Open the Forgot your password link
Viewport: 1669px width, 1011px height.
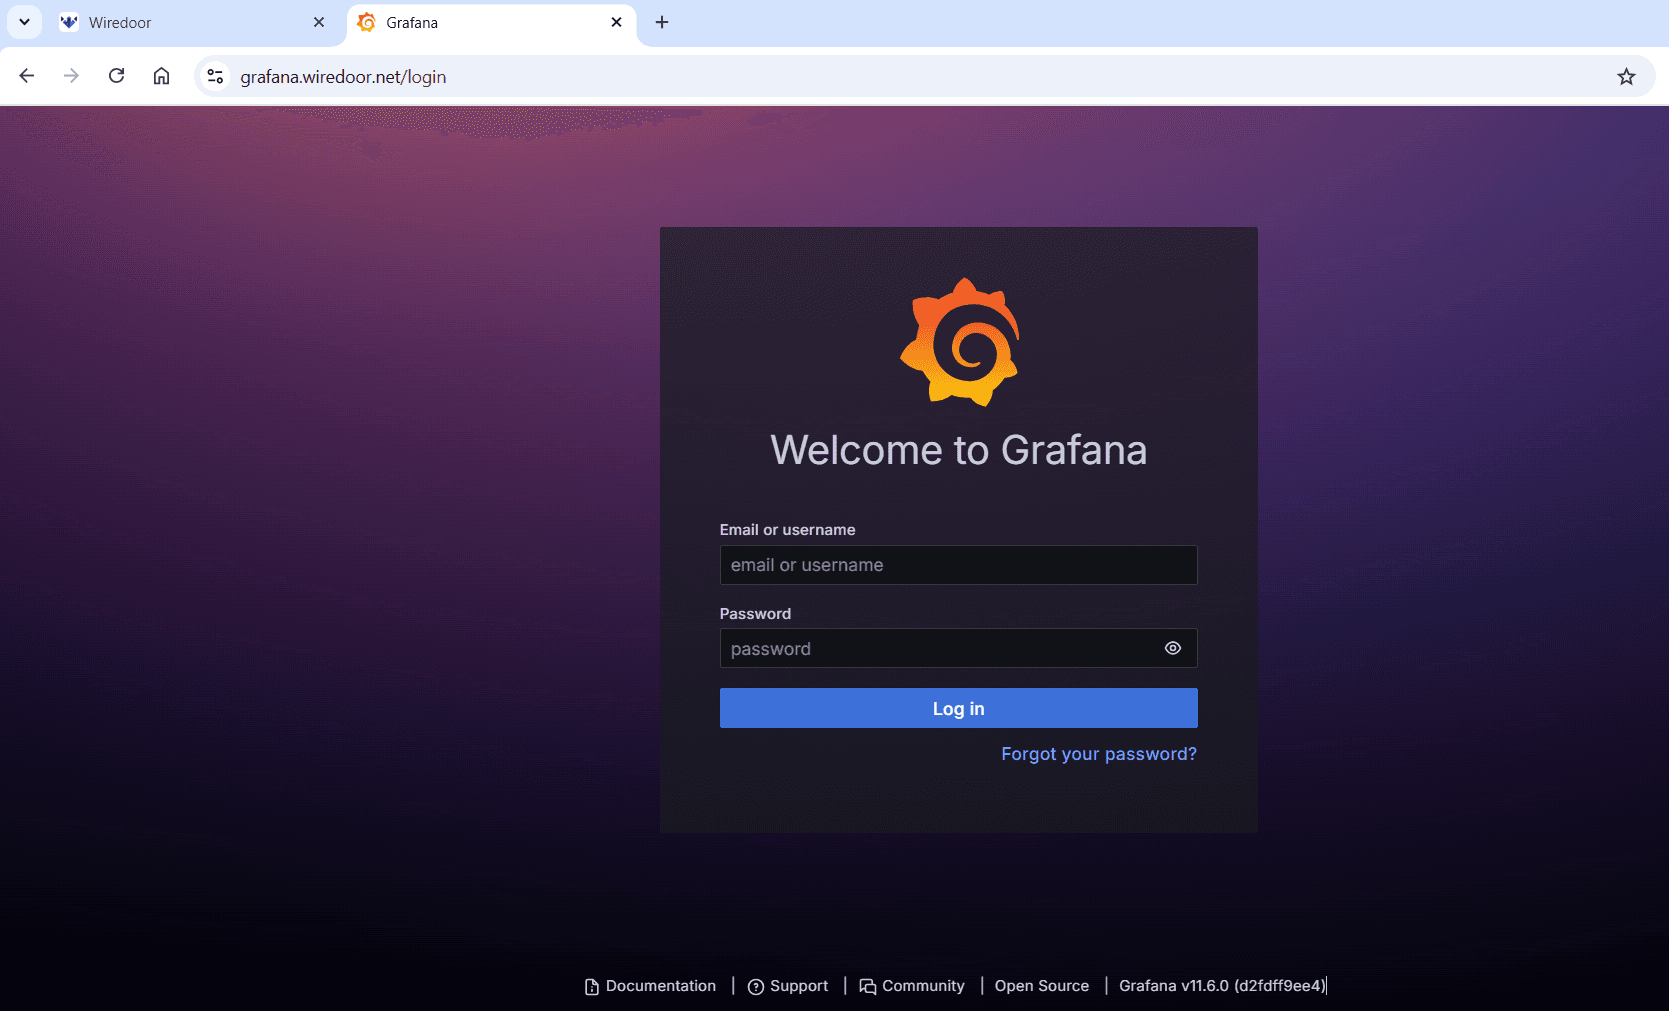point(1098,754)
